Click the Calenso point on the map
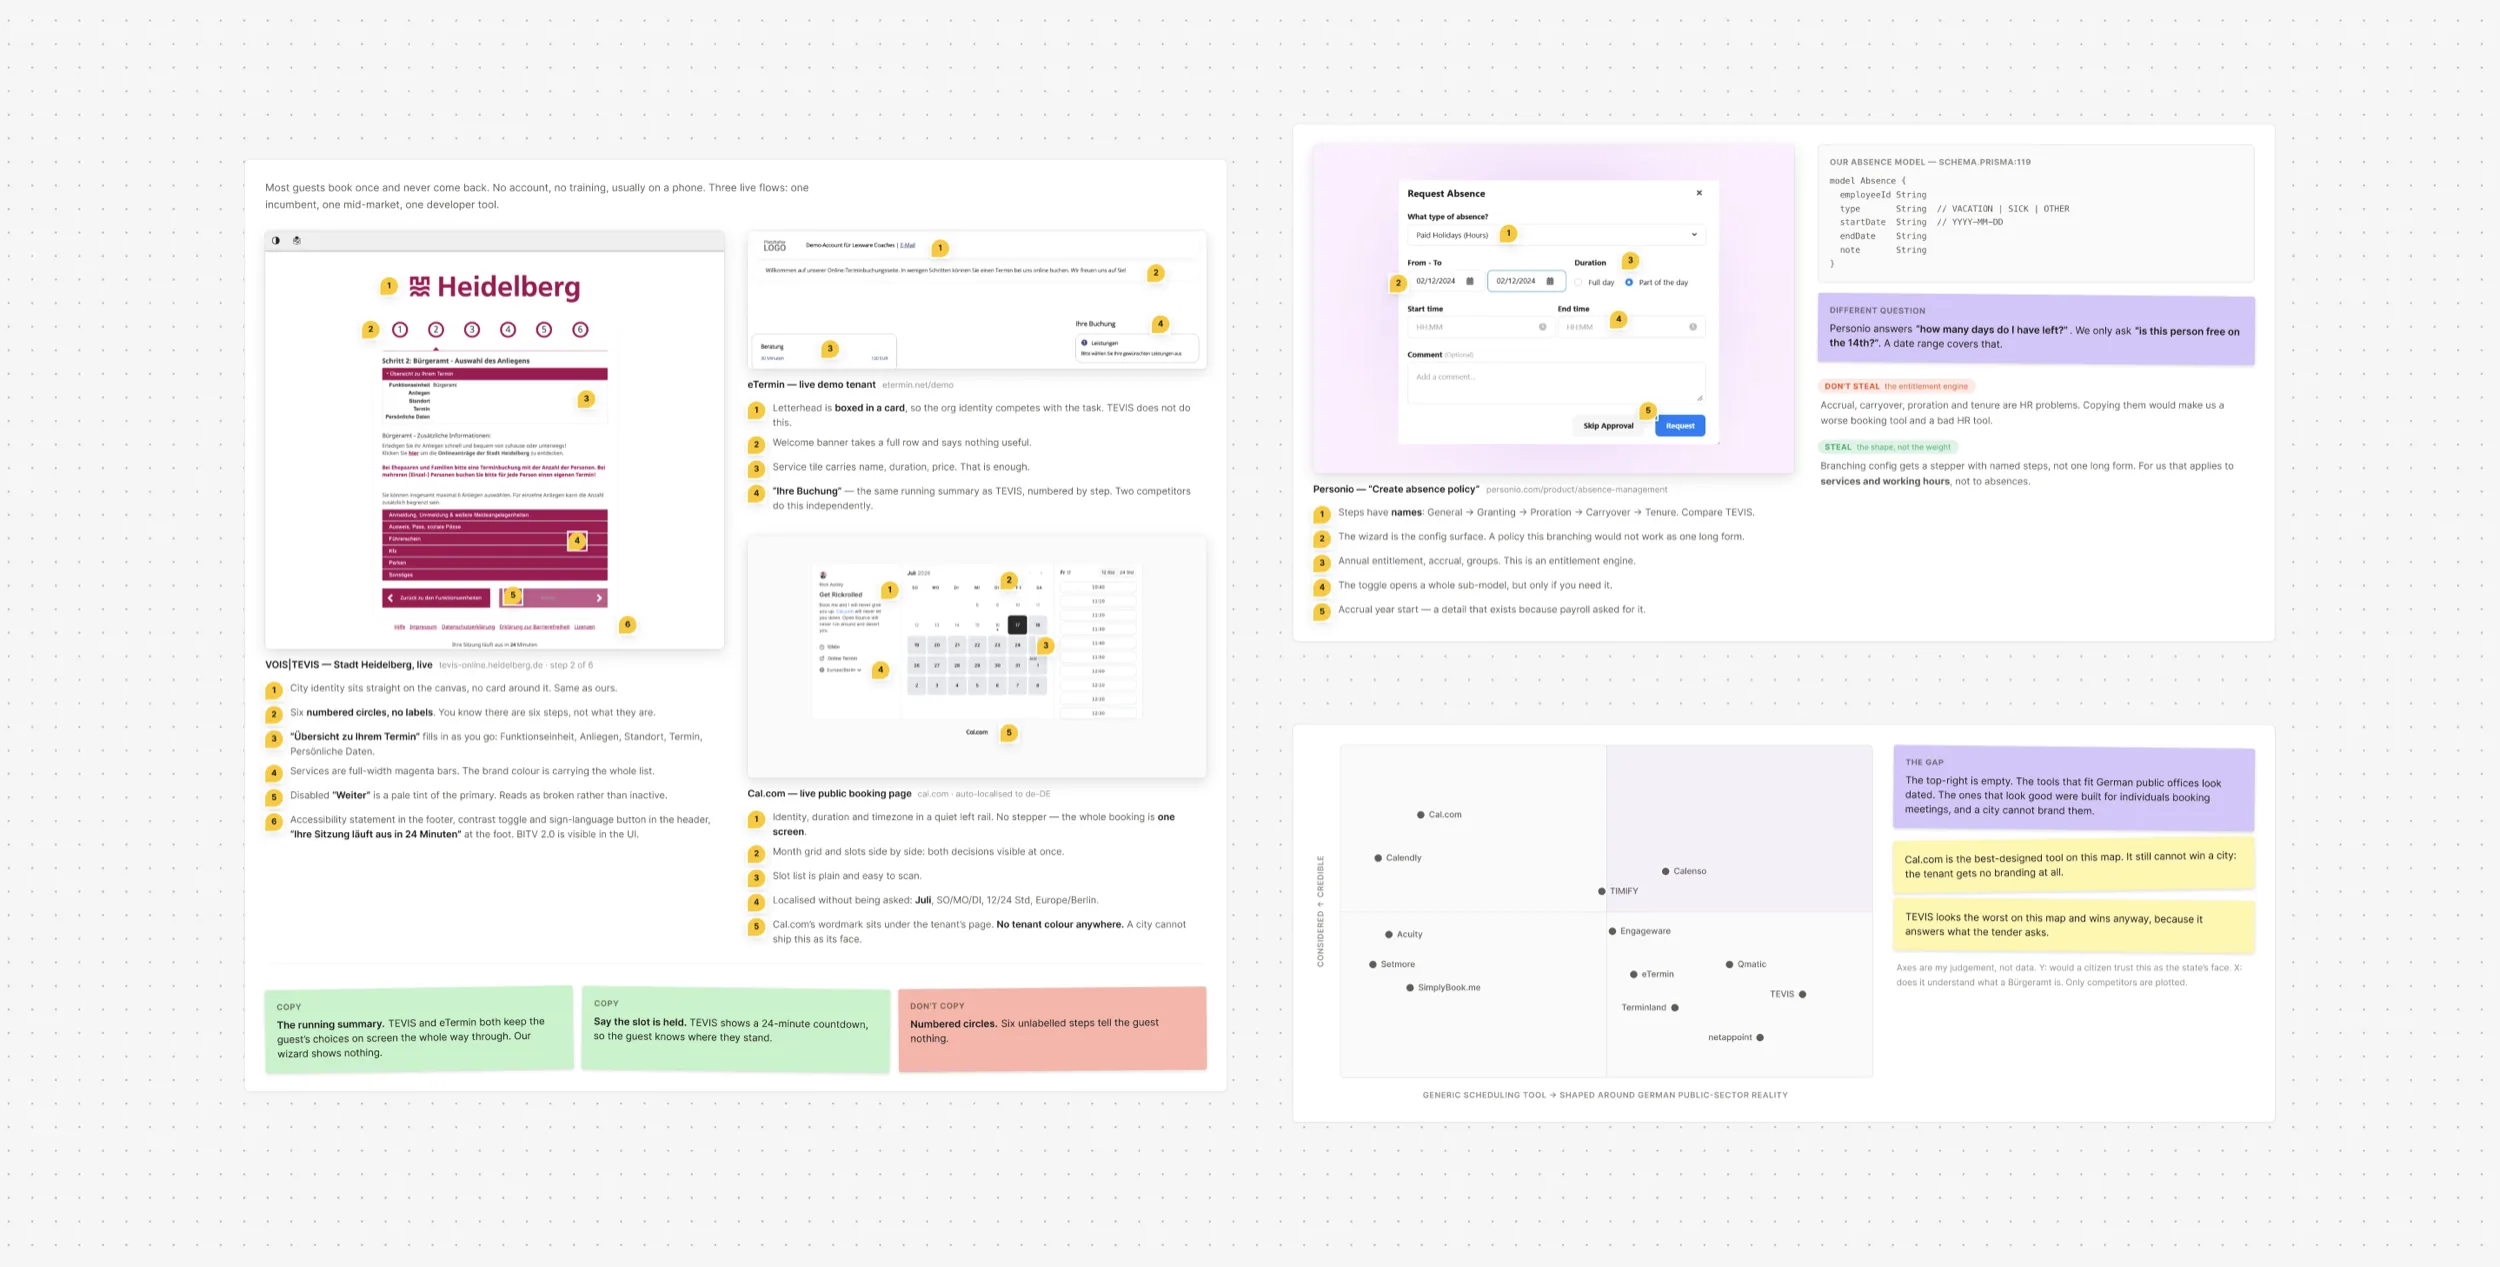This screenshot has width=2500, height=1267. pyautogui.click(x=1665, y=871)
